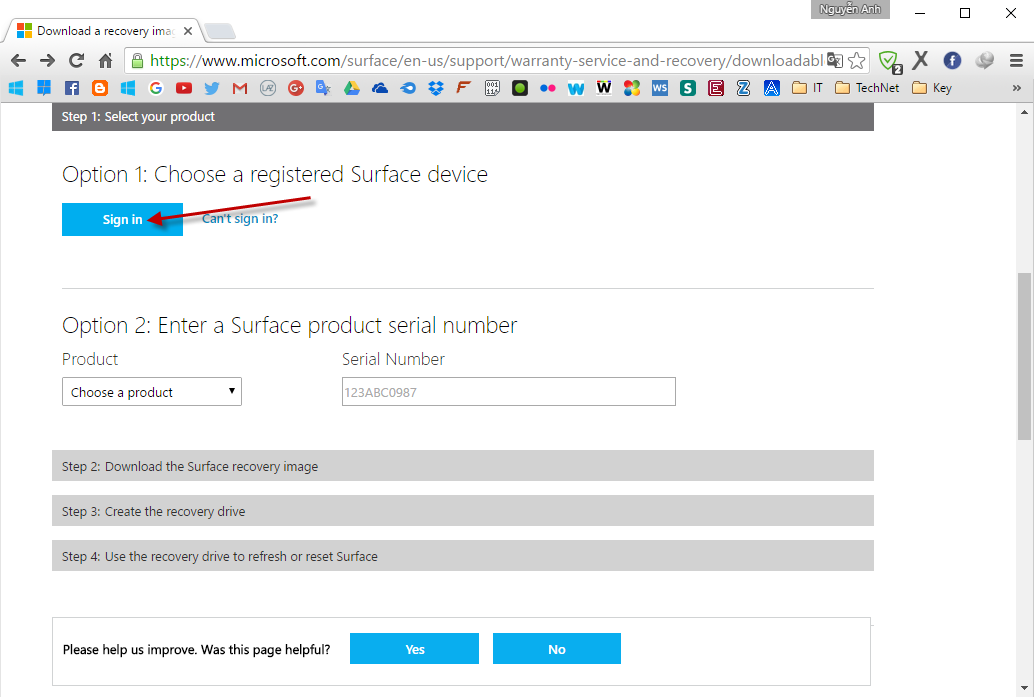Viewport: 1034px width, 697px height.
Task: Expand Step 2: Download the Surface recovery image
Action: click(x=463, y=466)
